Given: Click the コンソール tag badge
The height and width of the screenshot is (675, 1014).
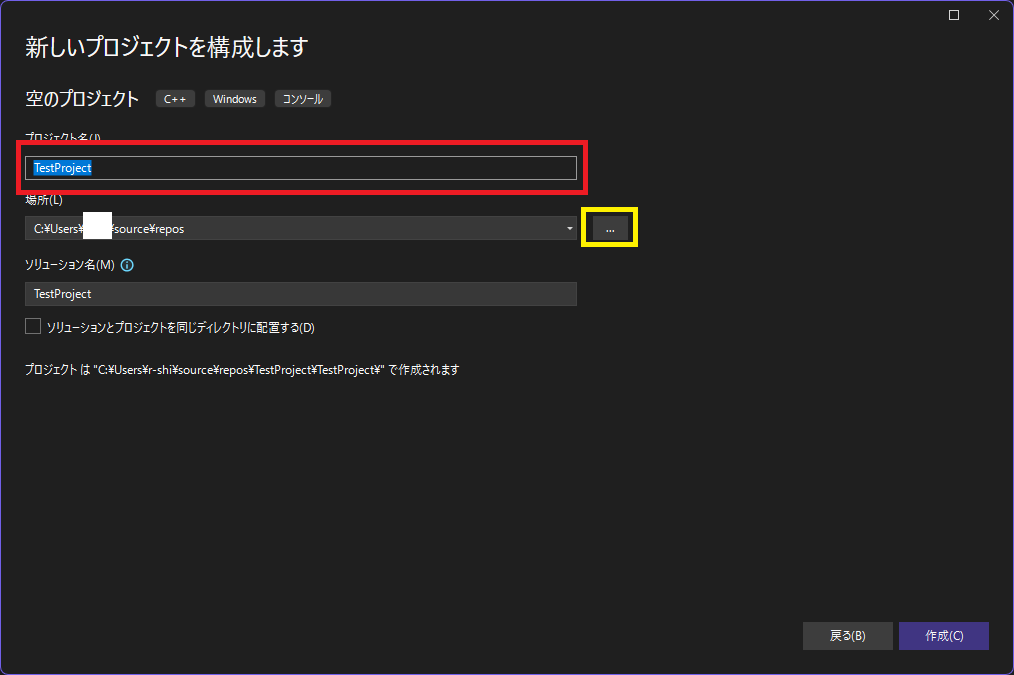Looking at the screenshot, I should tap(302, 99).
